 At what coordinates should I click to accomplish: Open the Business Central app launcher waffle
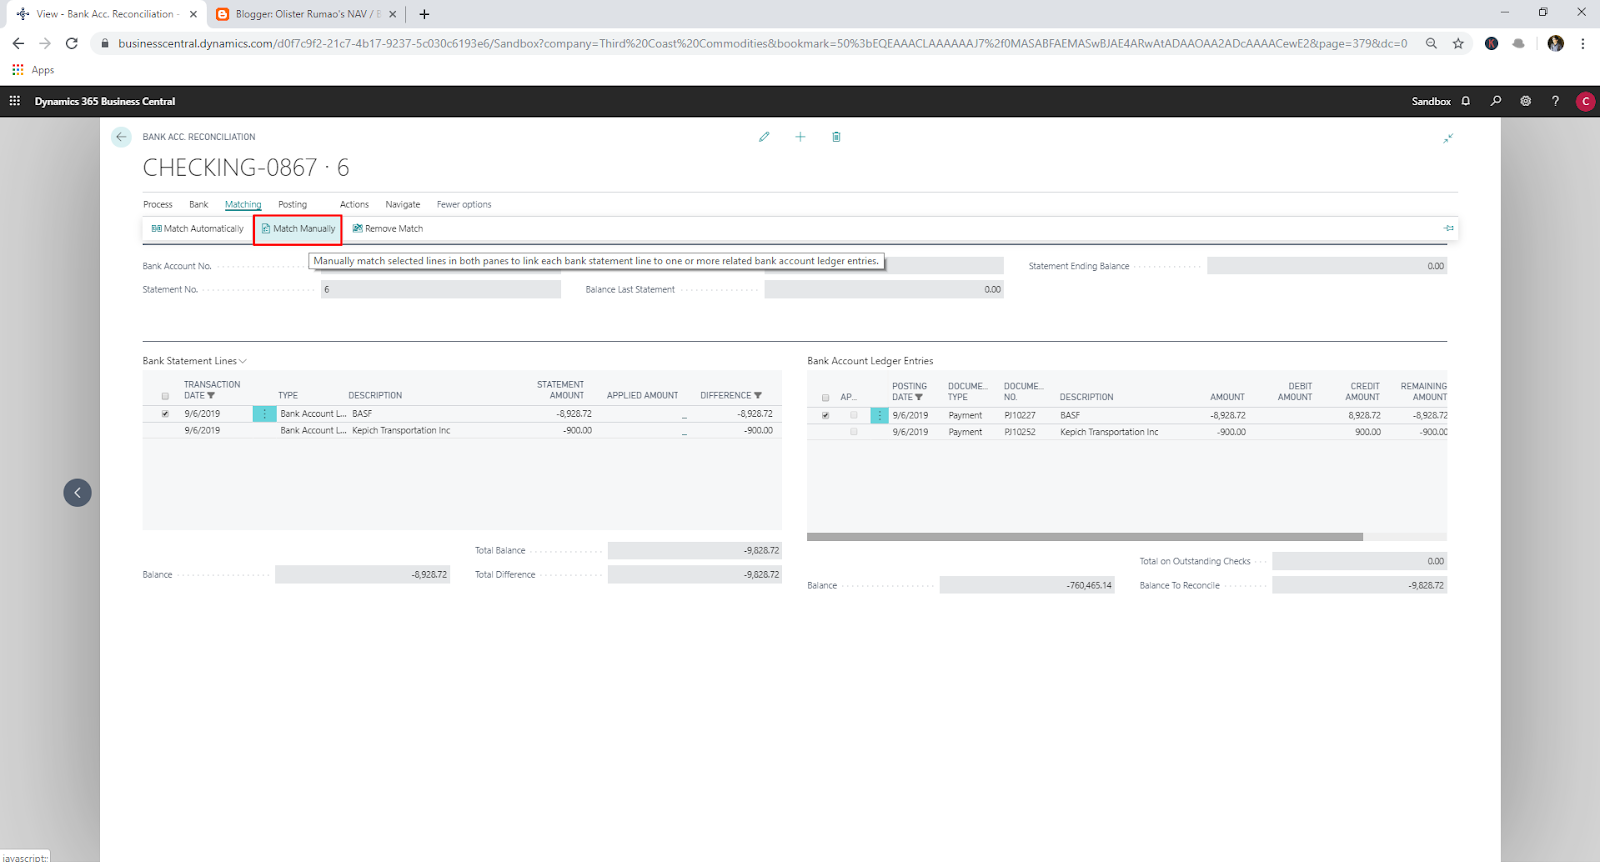(x=15, y=101)
